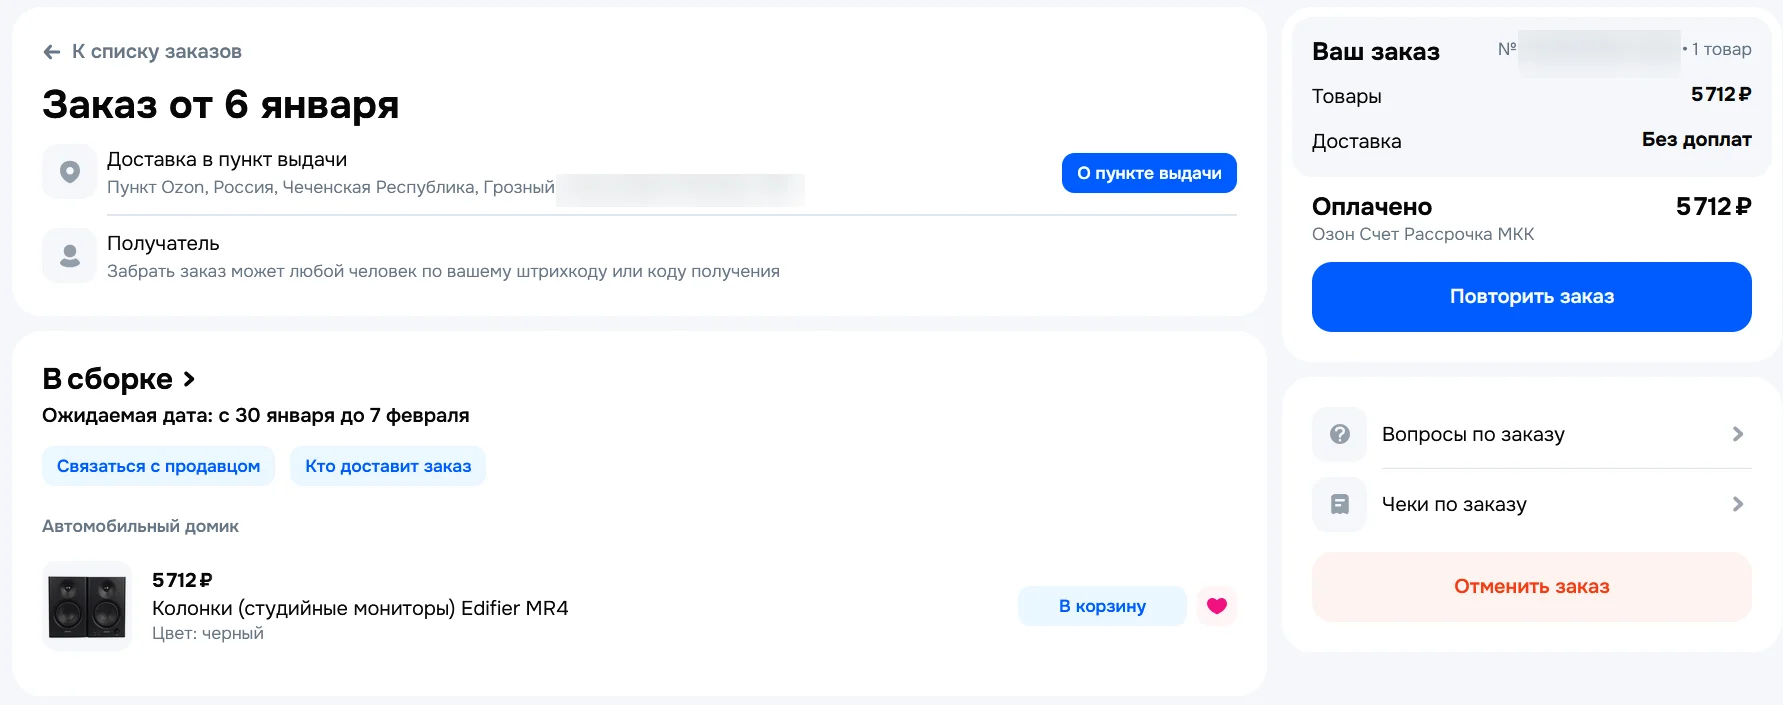Open 'Чеки по заказу' chevron arrow

click(x=1738, y=505)
